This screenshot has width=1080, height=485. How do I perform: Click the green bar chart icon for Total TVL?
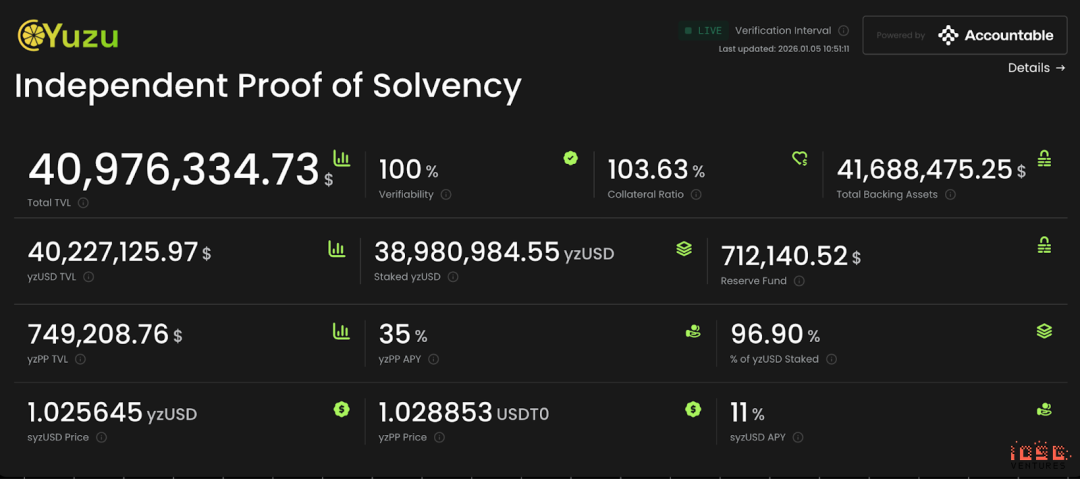point(341,158)
